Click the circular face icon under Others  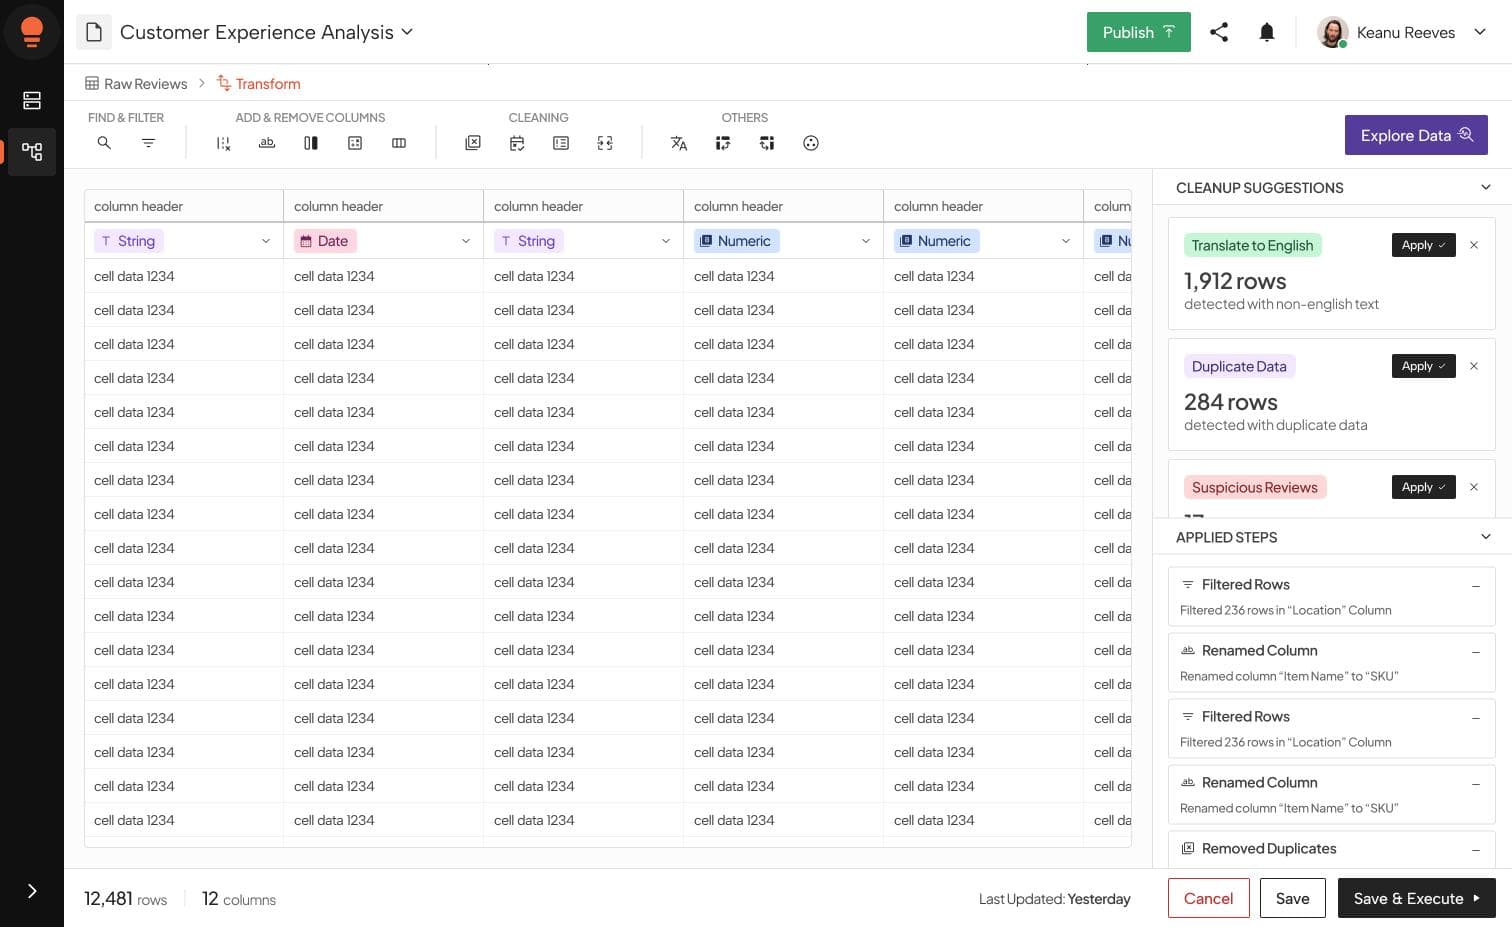(x=811, y=143)
